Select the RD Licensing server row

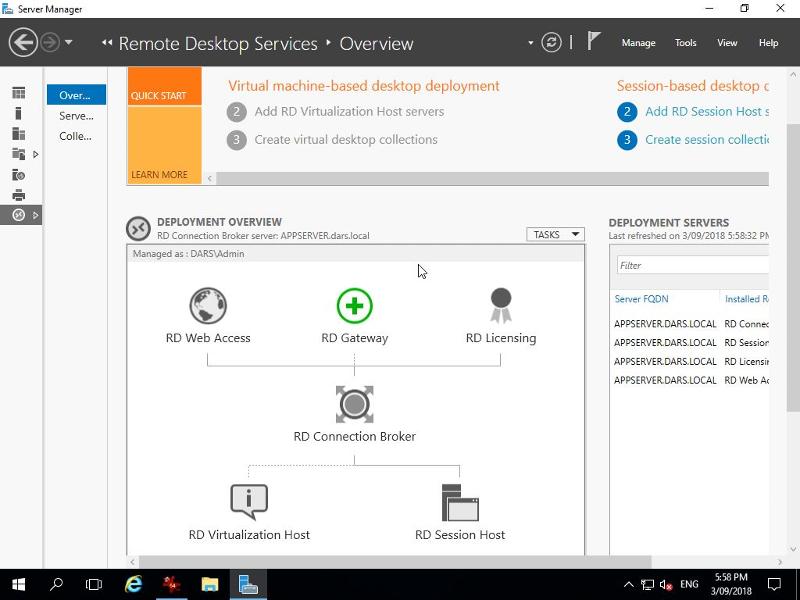point(691,362)
